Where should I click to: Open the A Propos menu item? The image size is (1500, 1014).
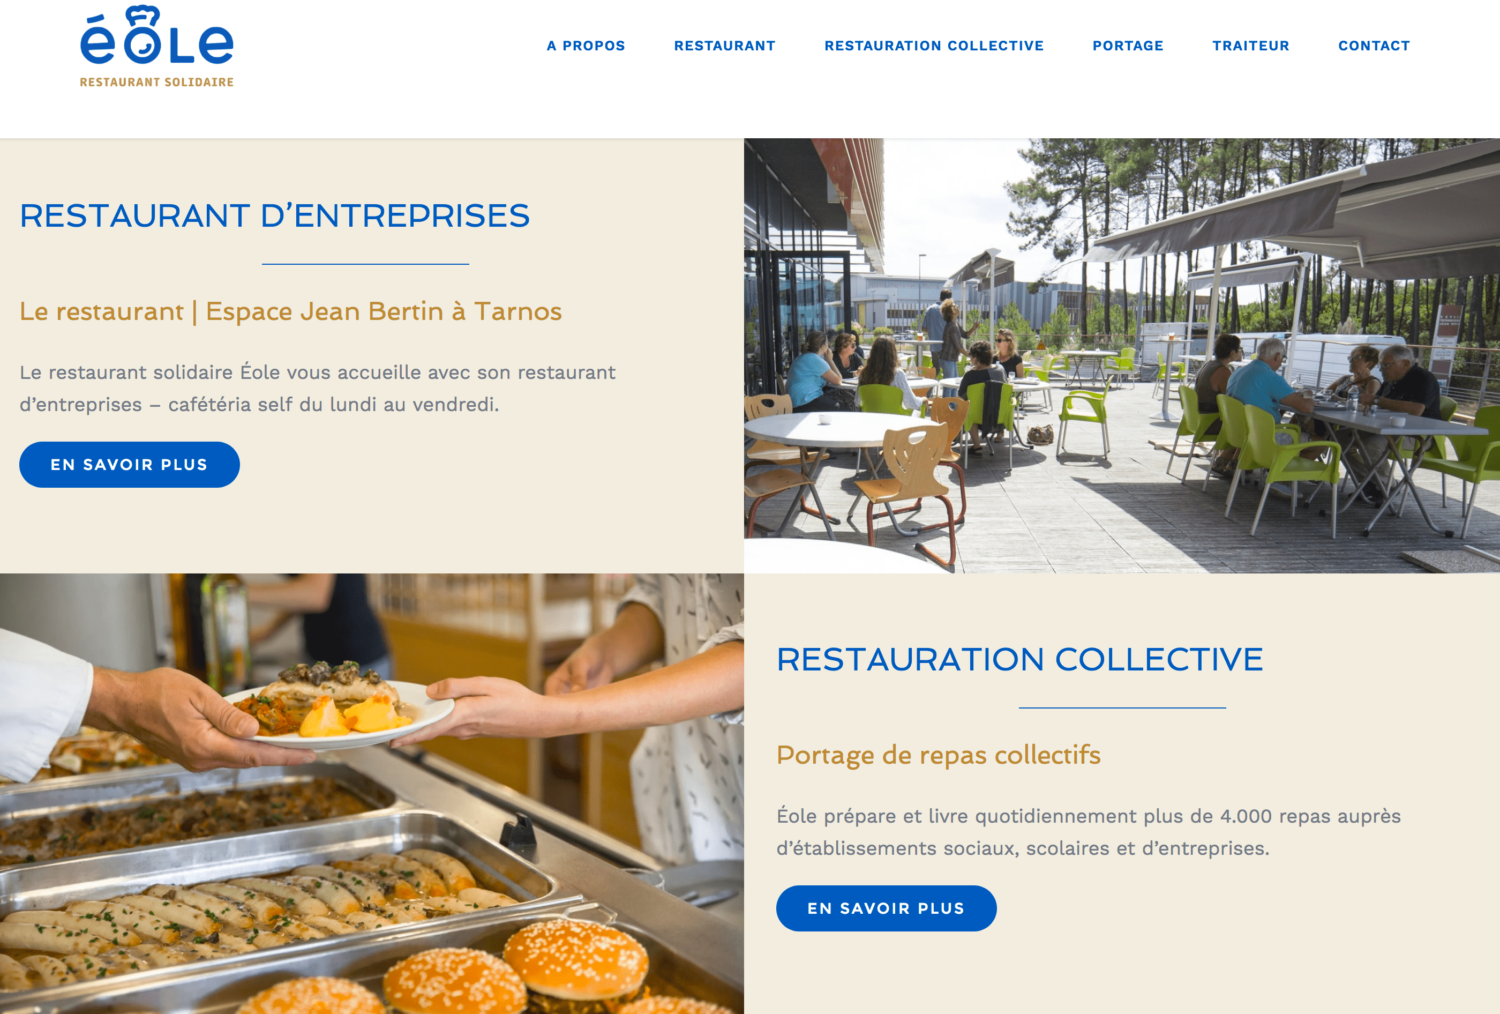(x=586, y=46)
